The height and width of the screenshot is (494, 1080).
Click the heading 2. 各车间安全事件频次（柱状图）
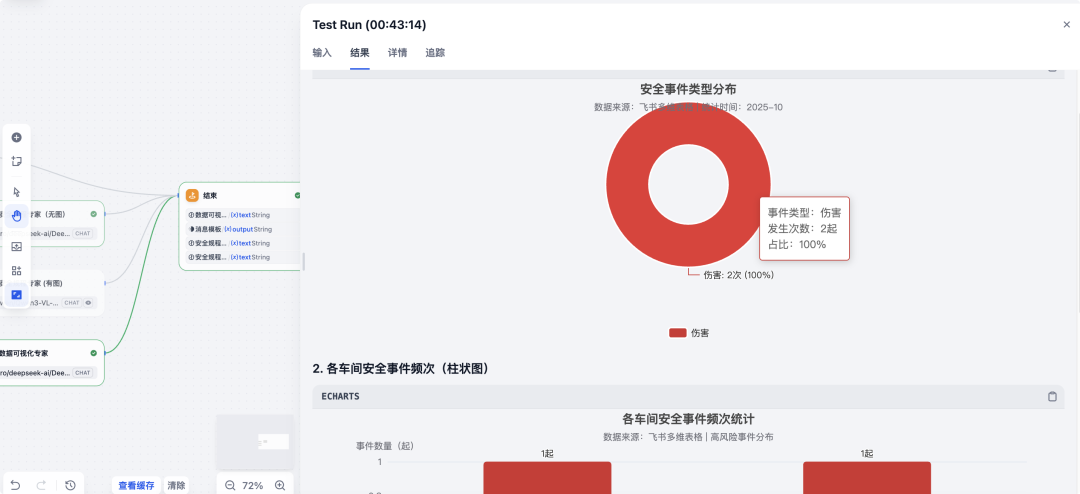[x=401, y=369]
